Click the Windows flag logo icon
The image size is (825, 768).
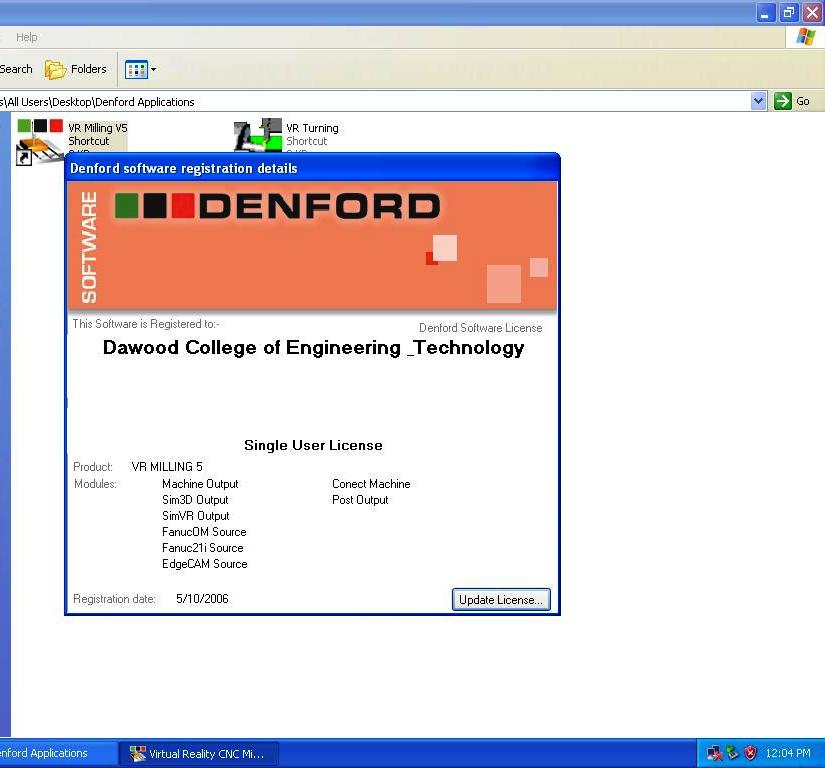pyautogui.click(x=805, y=37)
